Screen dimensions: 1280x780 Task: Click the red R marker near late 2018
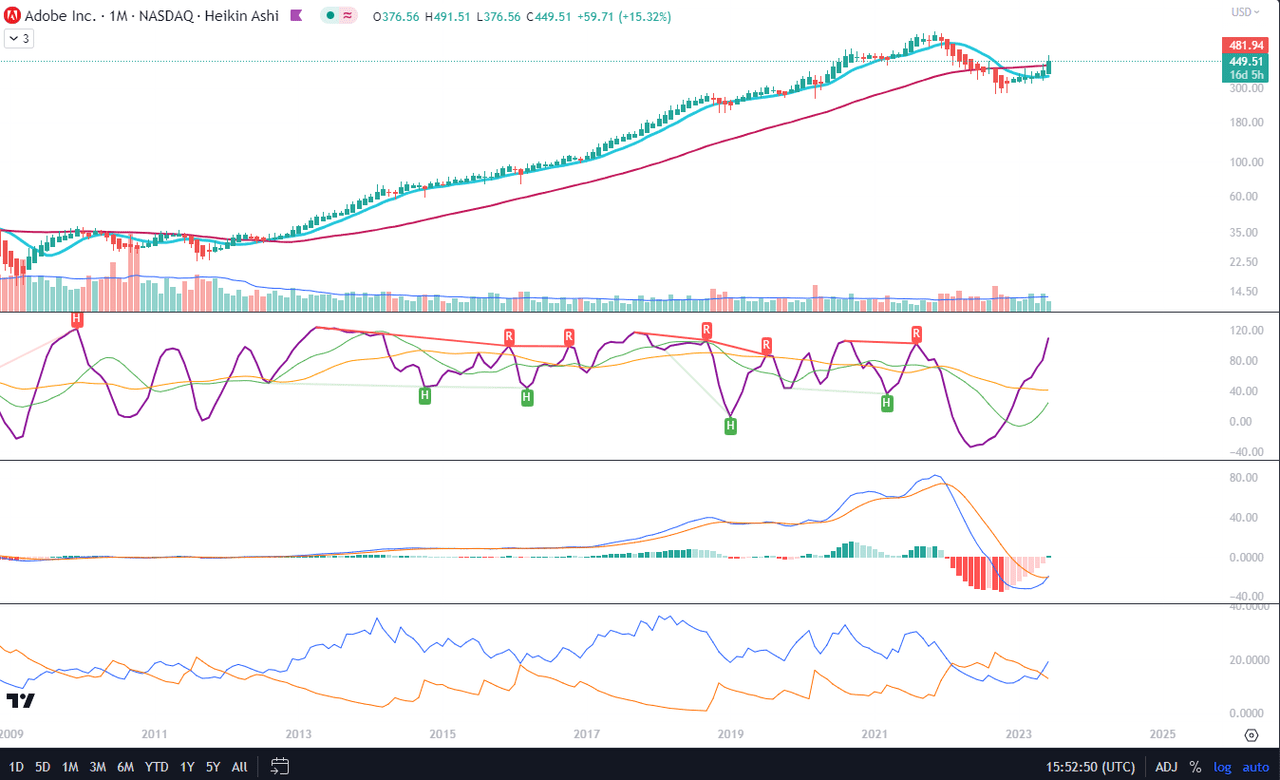point(706,329)
